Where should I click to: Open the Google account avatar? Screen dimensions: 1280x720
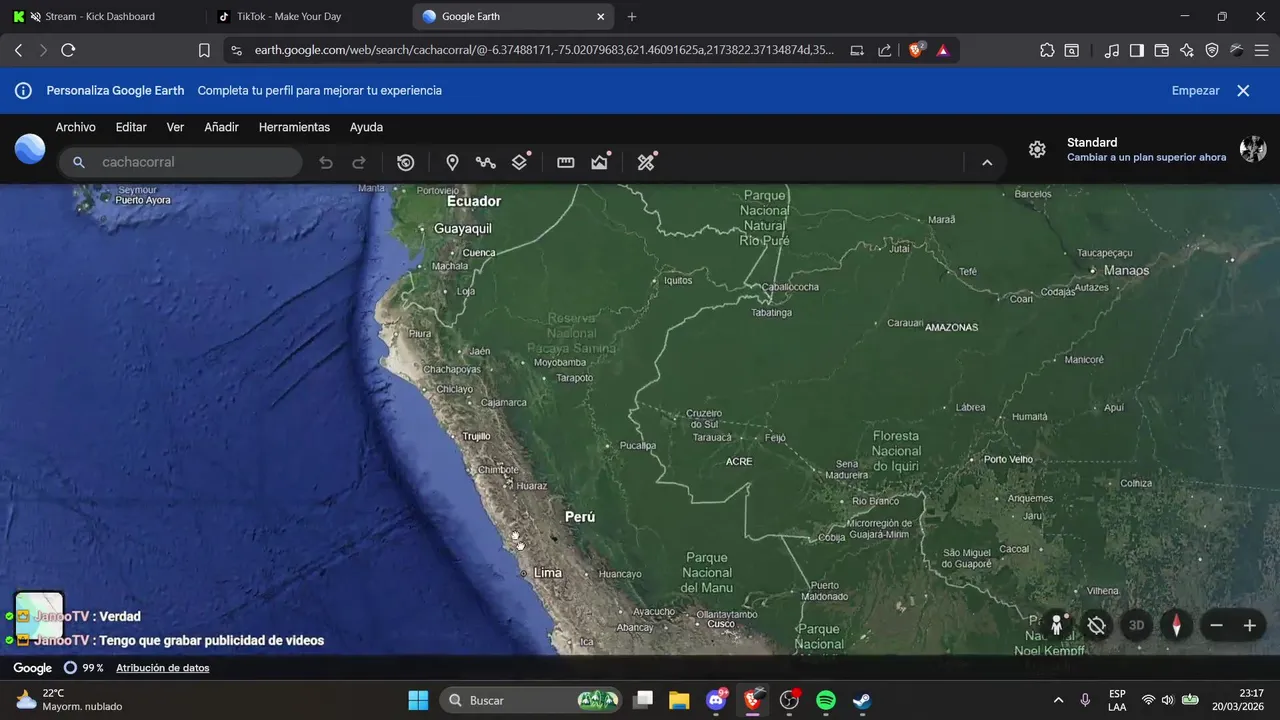[x=1253, y=149]
